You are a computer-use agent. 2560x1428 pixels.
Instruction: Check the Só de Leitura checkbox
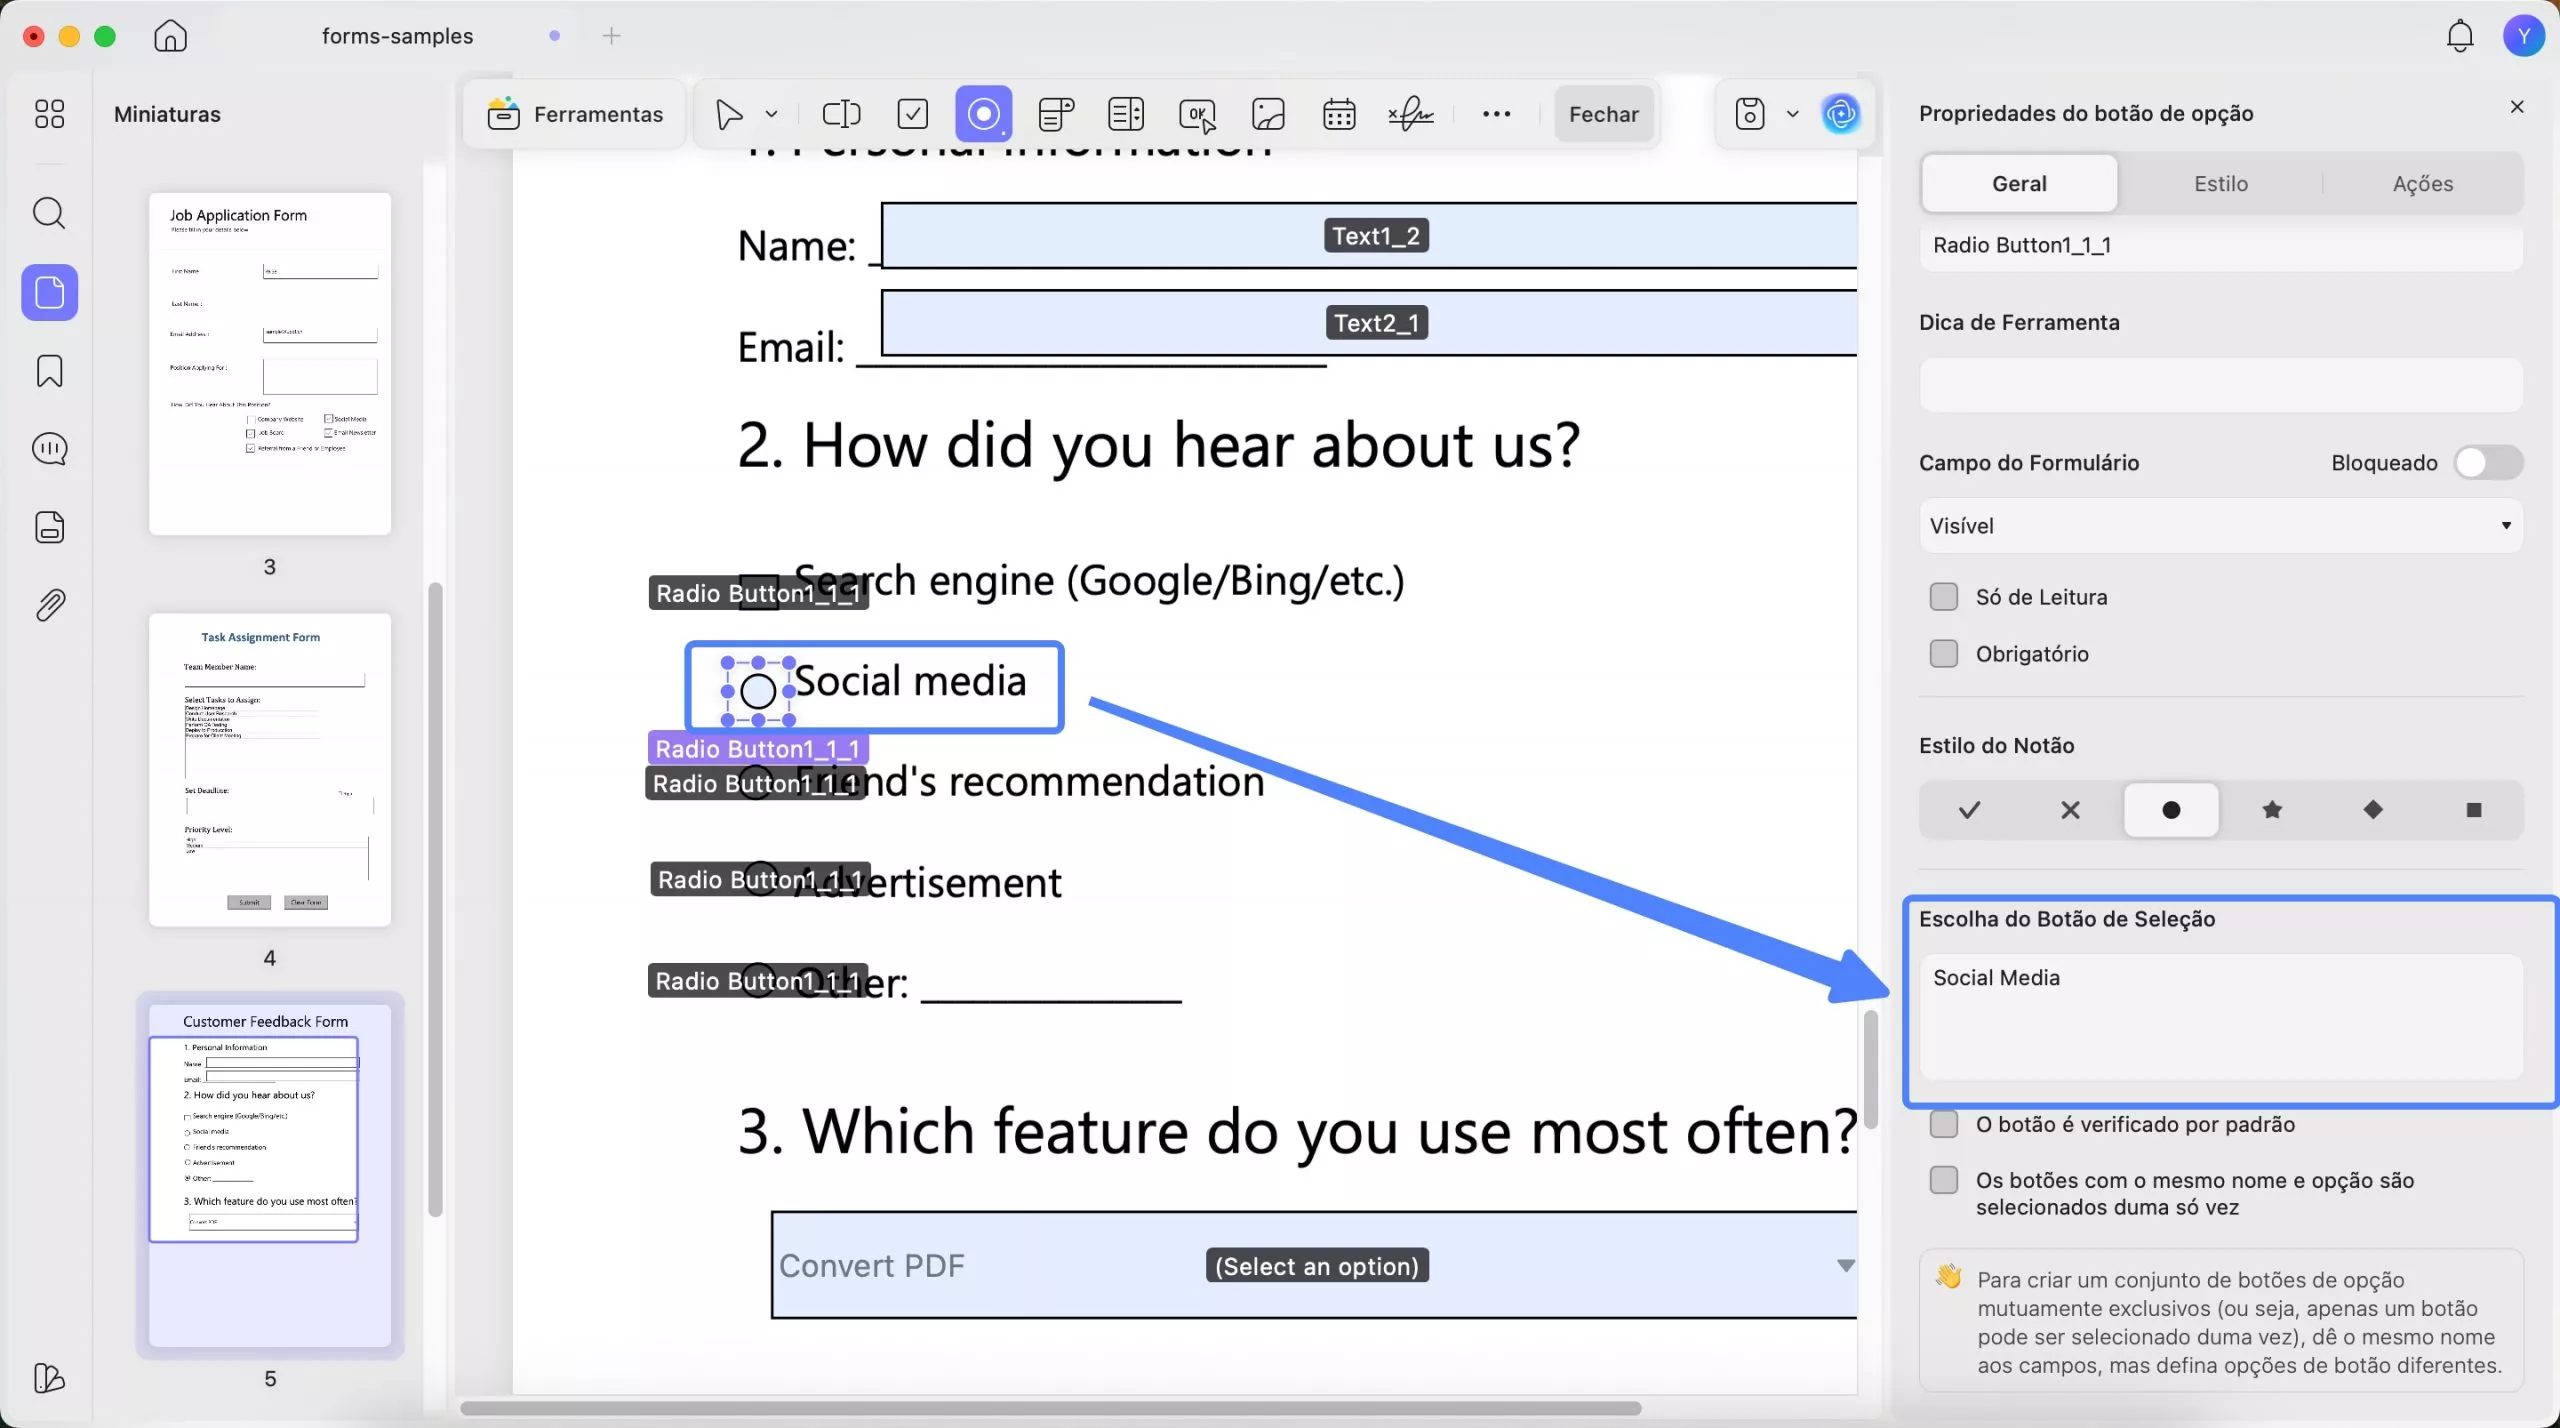[x=1943, y=597]
